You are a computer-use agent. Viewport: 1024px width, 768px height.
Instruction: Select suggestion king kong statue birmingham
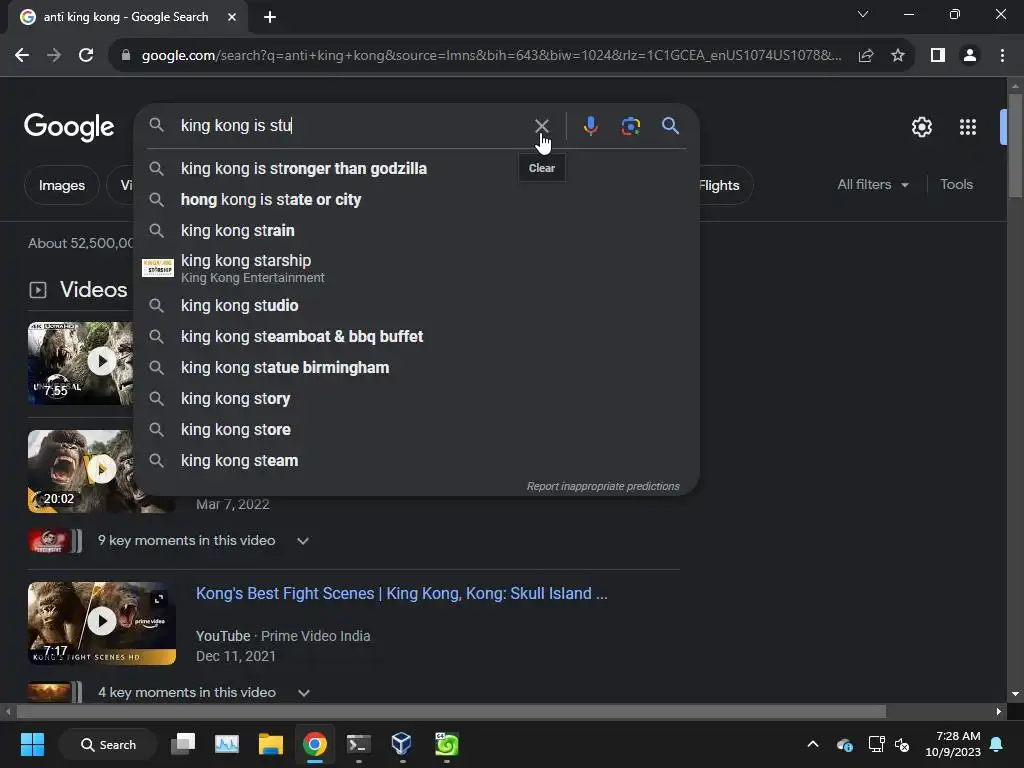(416, 368)
